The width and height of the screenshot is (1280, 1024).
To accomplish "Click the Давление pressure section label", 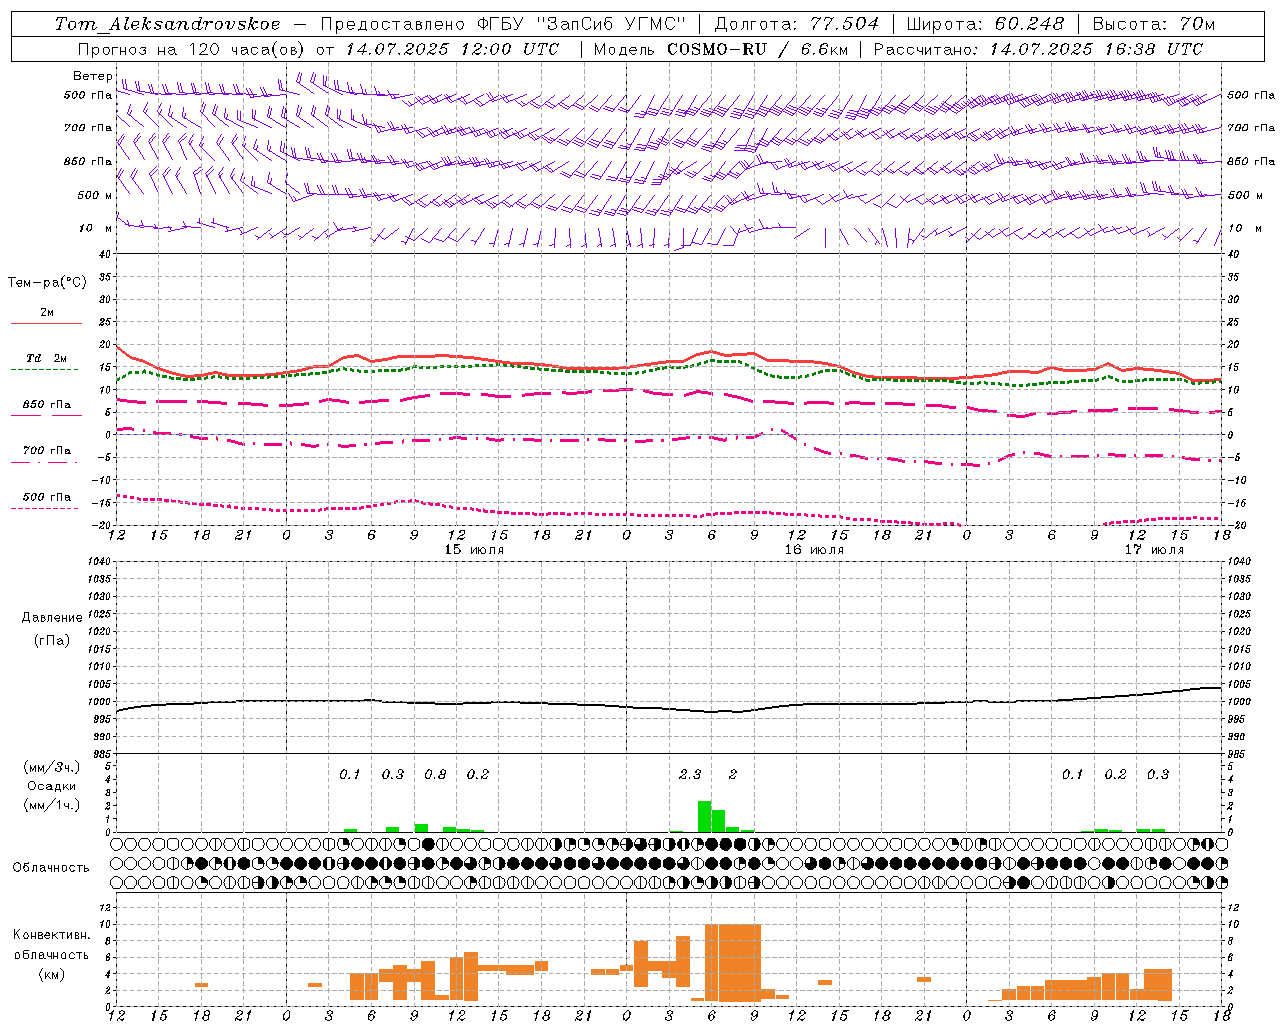I will [x=52, y=618].
